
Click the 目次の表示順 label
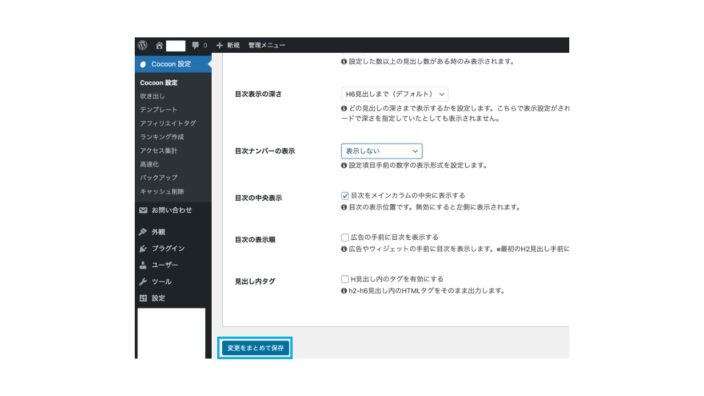point(255,239)
